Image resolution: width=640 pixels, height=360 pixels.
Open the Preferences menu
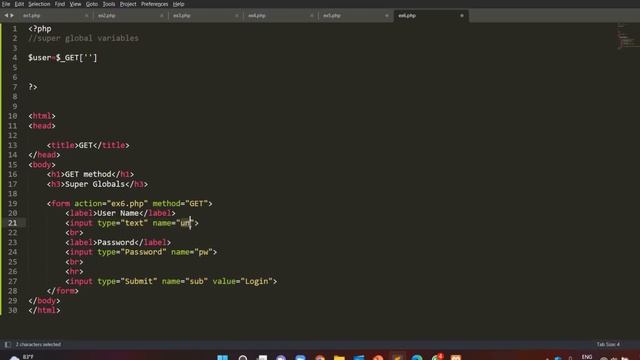[x=154, y=4]
